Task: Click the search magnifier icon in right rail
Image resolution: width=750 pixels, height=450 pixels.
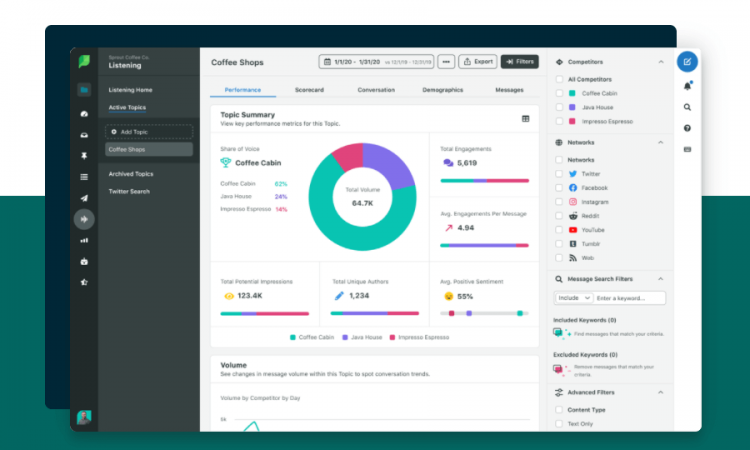Action: click(687, 107)
